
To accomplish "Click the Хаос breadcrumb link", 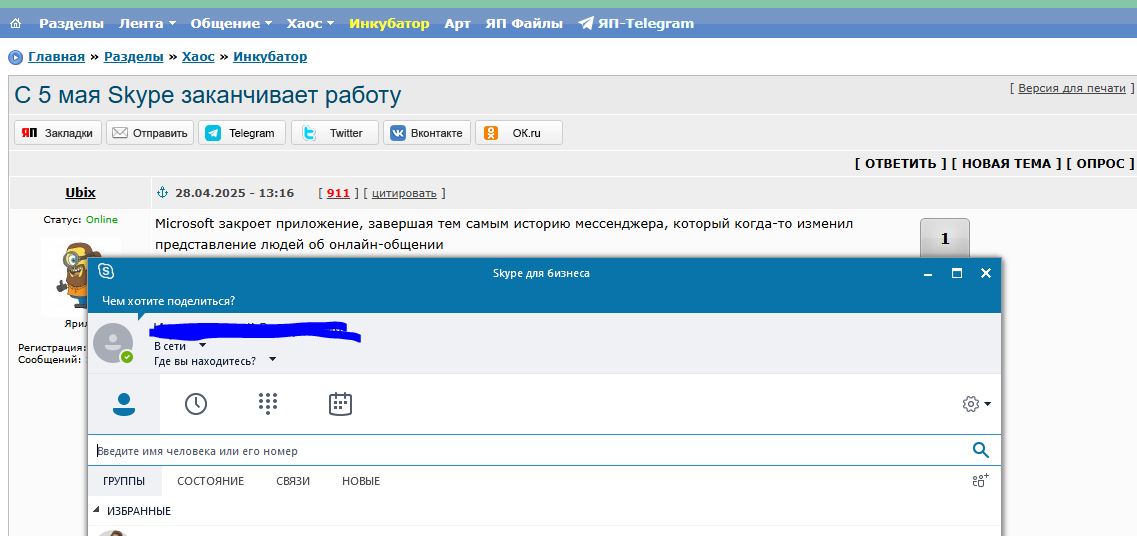I will click(x=198, y=57).
